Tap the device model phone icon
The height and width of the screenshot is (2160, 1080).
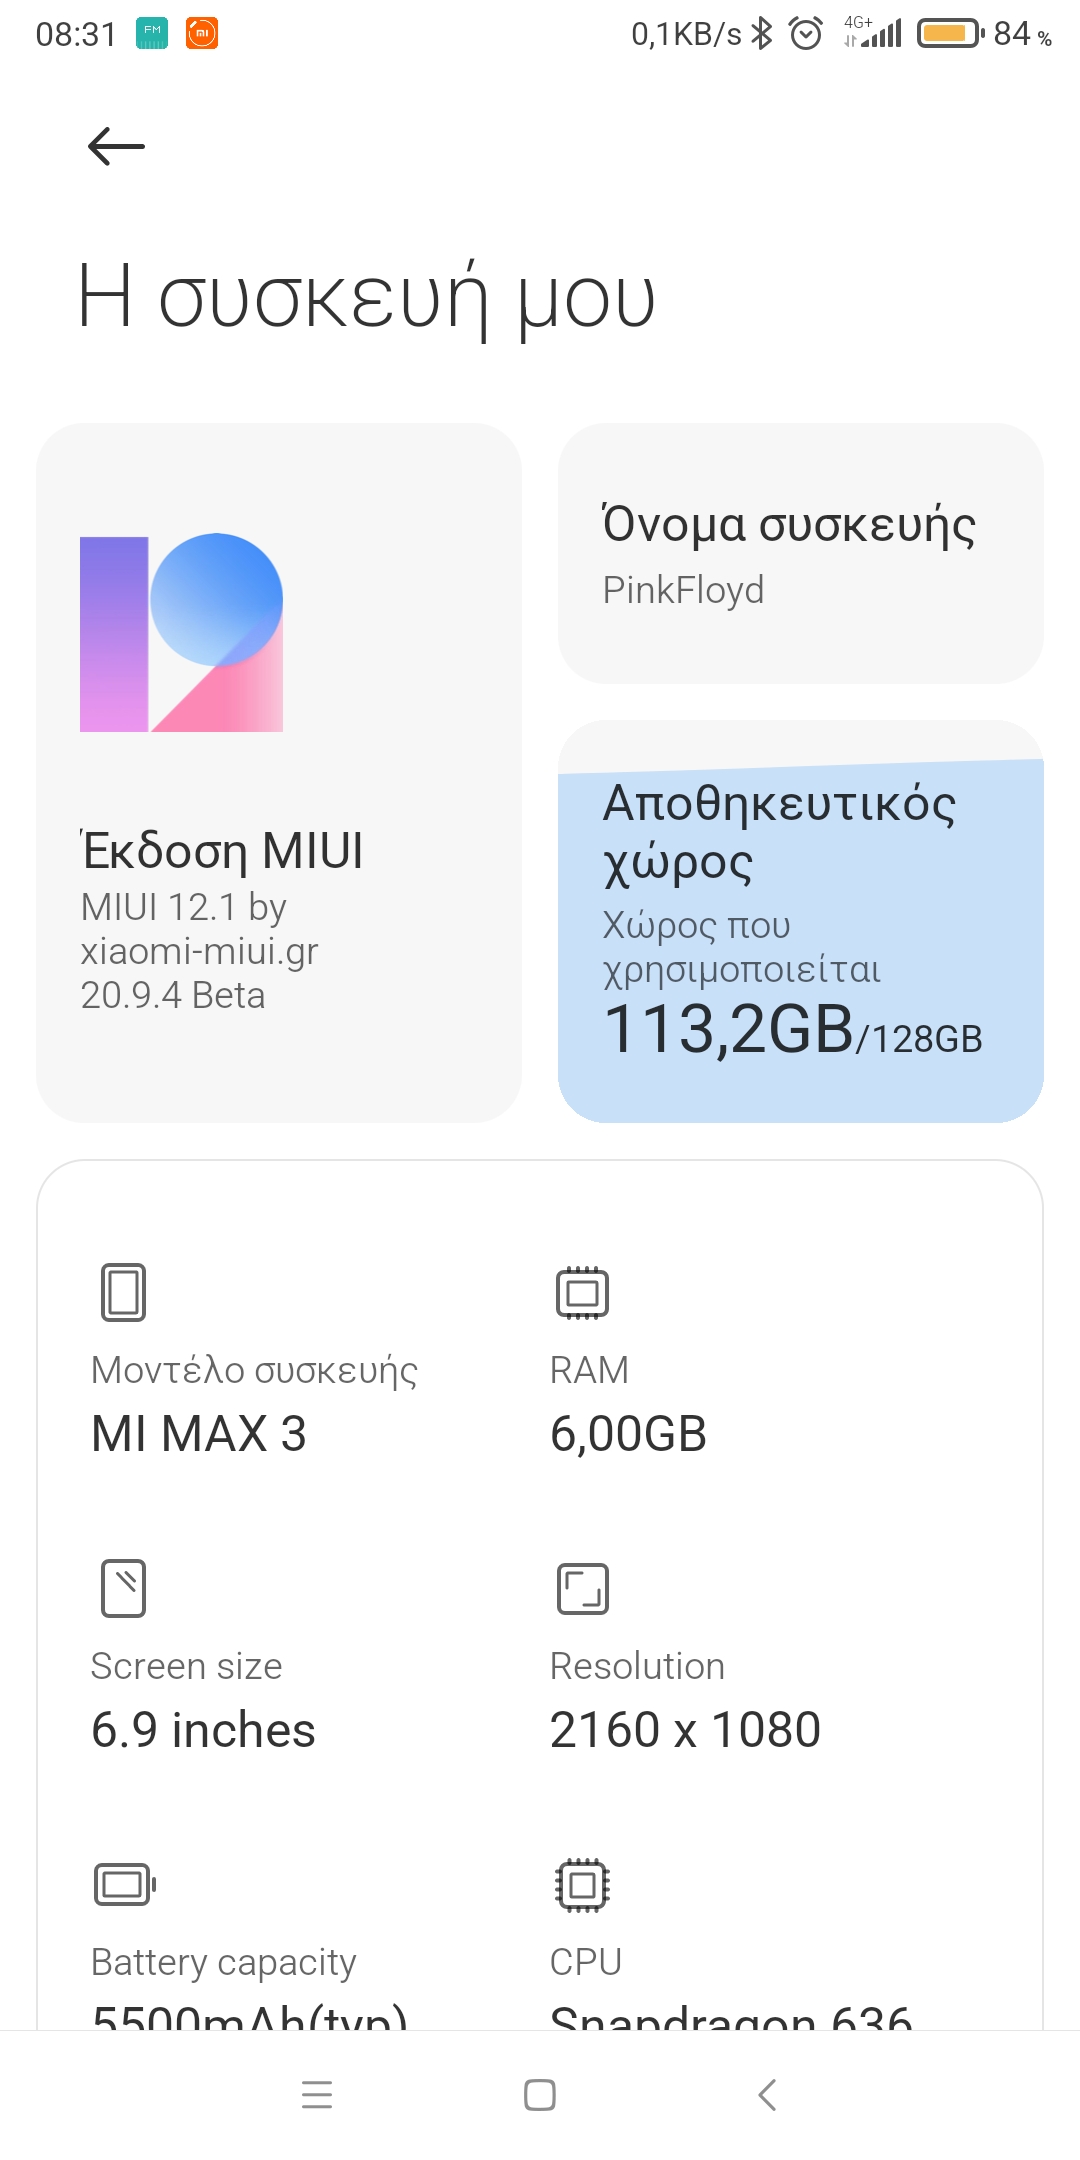[124, 1292]
